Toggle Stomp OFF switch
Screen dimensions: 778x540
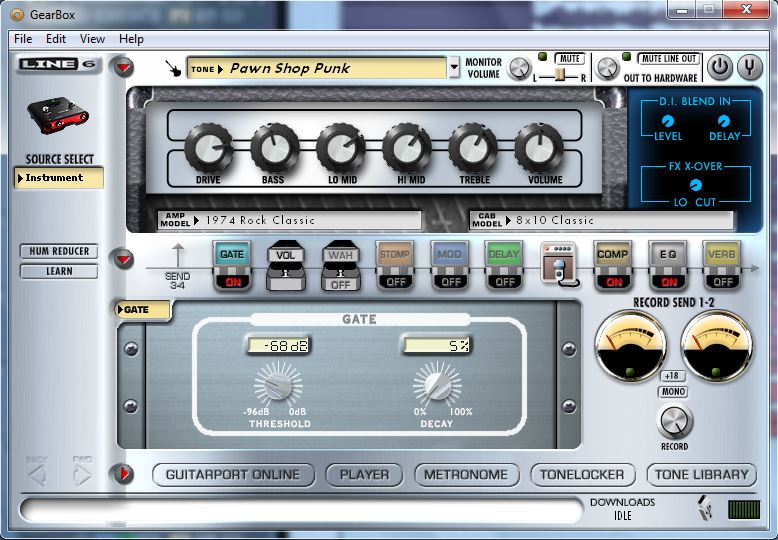[395, 282]
